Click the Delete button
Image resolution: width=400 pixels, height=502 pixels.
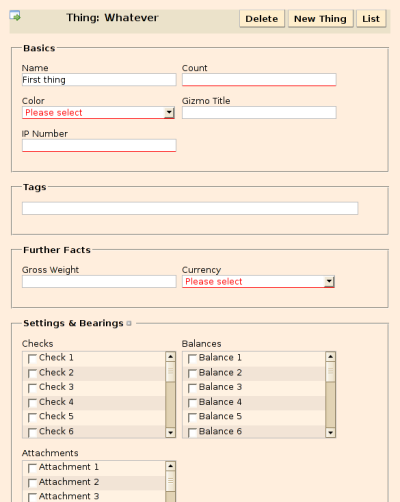[262, 19]
